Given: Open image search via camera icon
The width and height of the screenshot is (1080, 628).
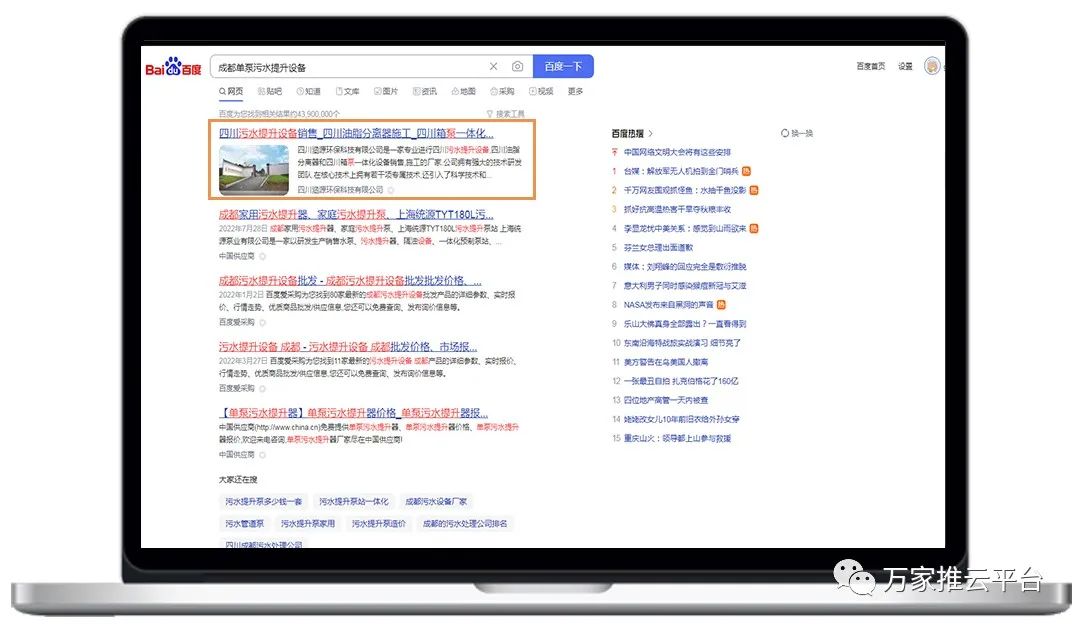Looking at the screenshot, I should click(517, 67).
